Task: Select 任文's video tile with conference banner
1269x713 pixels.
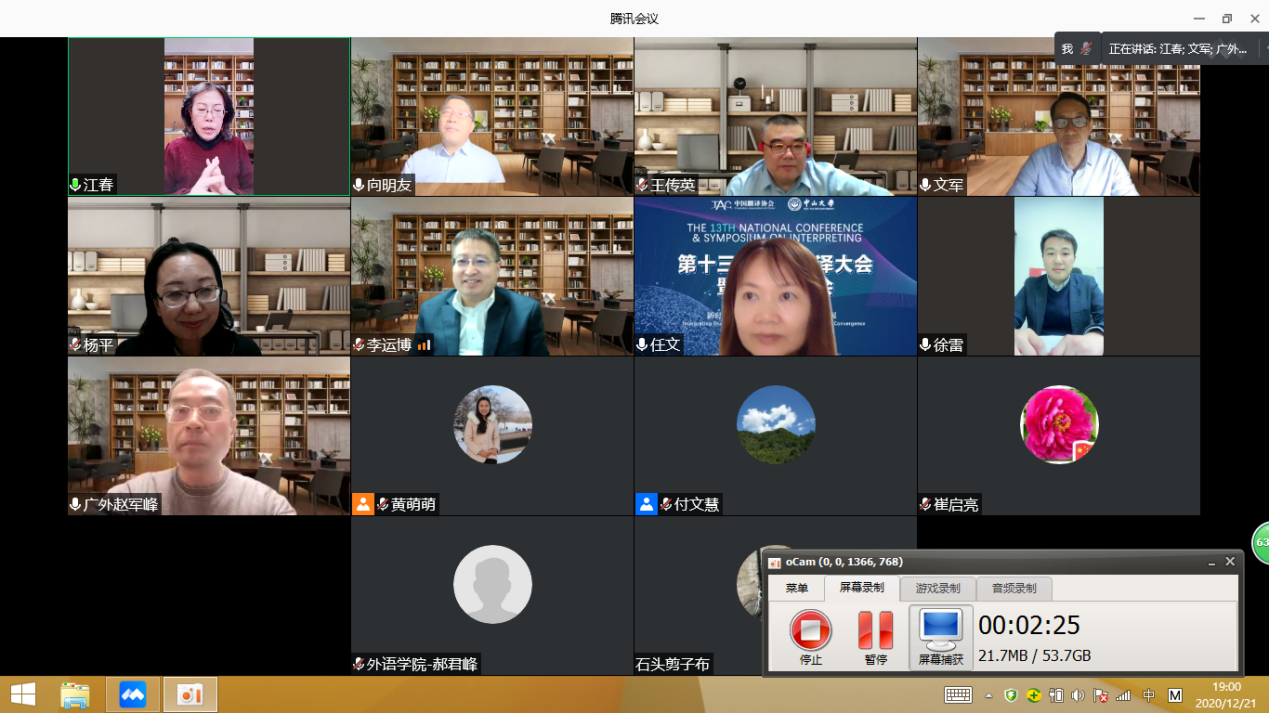Action: (x=775, y=275)
